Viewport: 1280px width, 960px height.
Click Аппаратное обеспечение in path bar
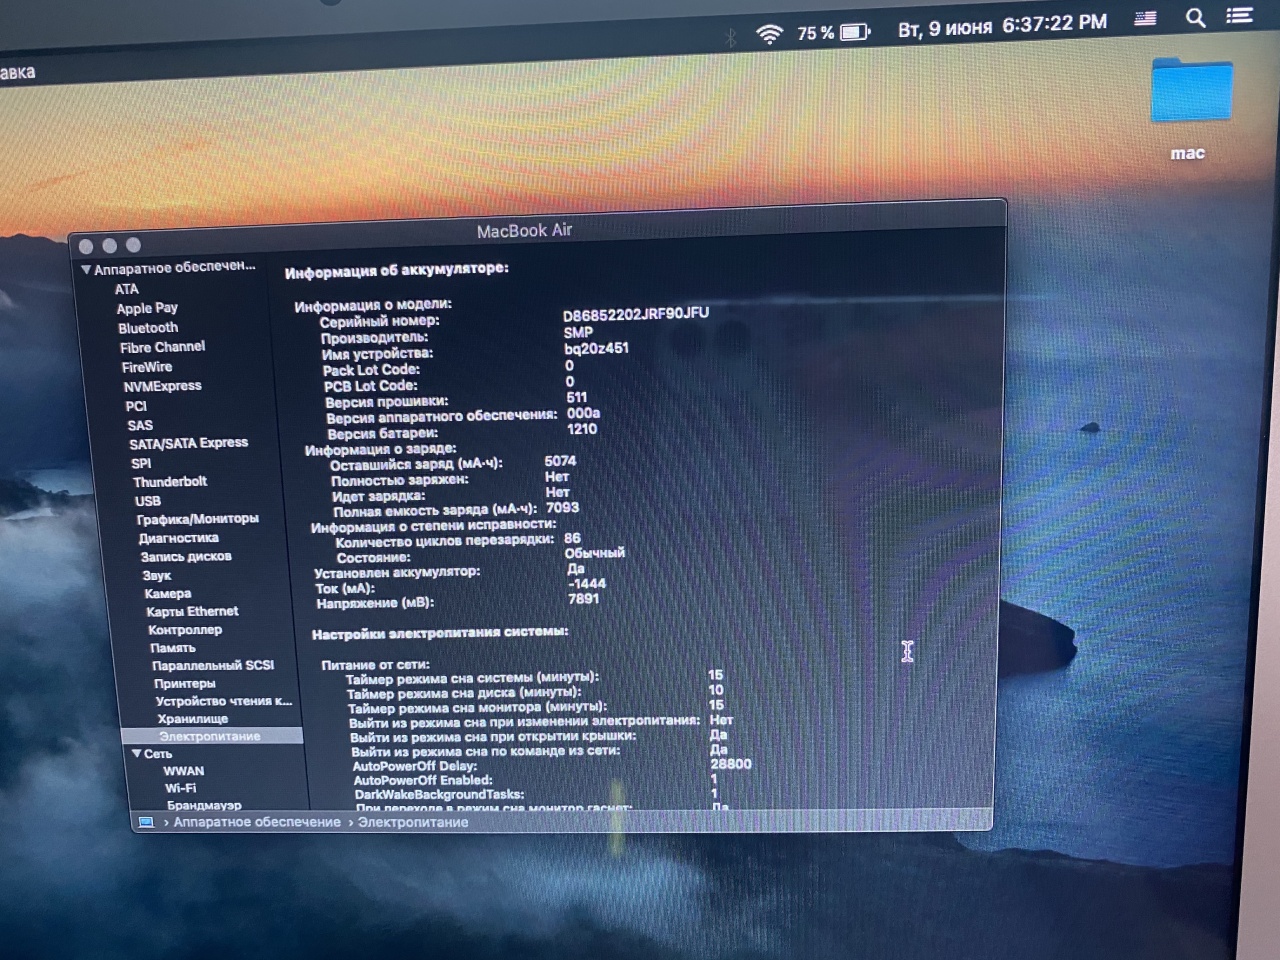tap(257, 822)
